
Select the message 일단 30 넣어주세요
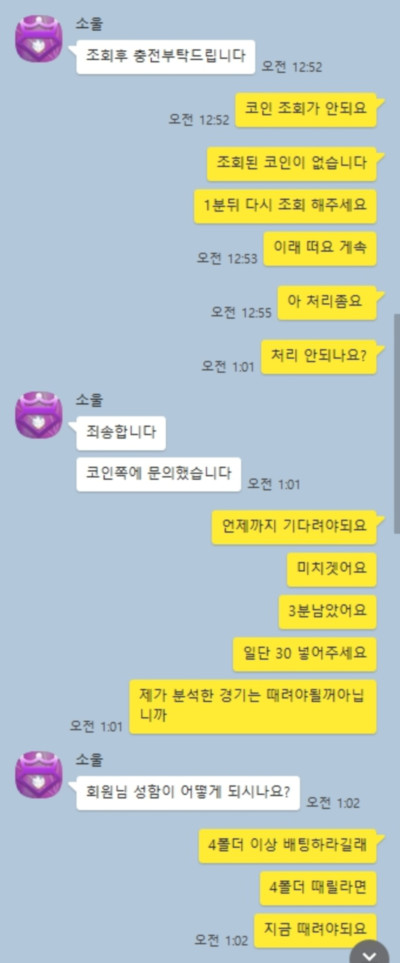click(305, 654)
